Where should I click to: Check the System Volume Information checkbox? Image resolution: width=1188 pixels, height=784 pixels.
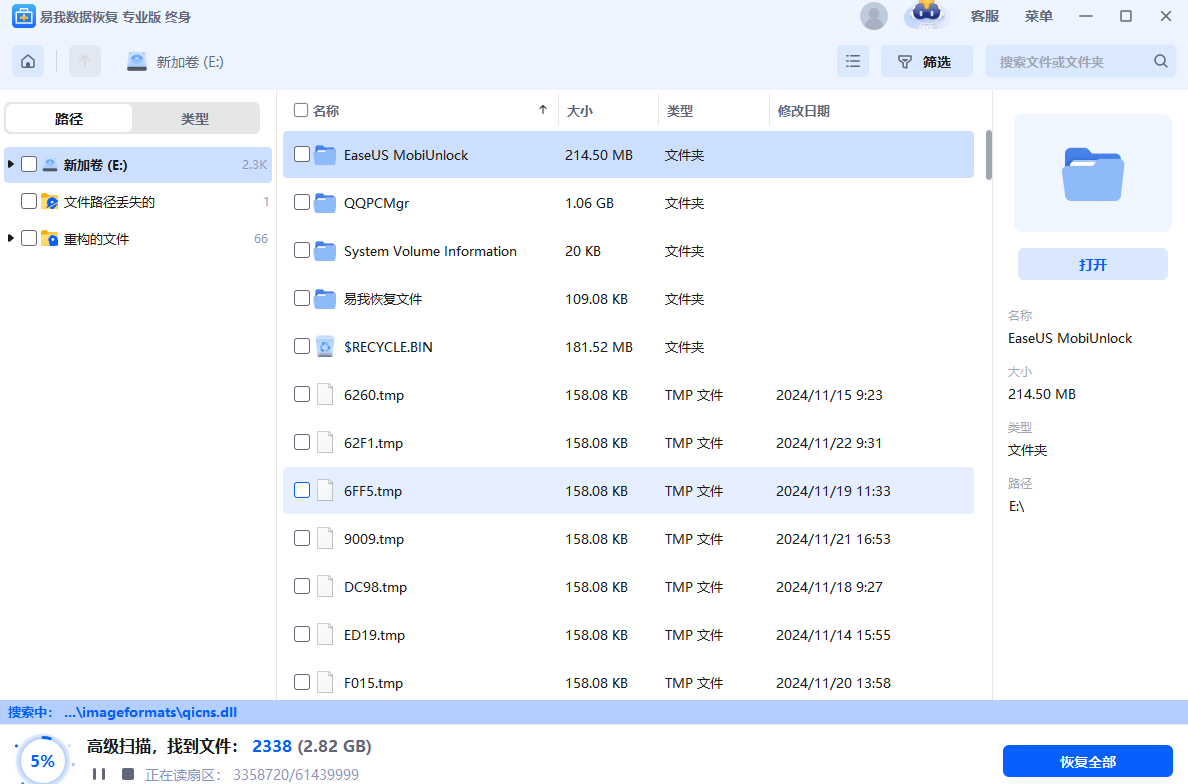click(302, 250)
